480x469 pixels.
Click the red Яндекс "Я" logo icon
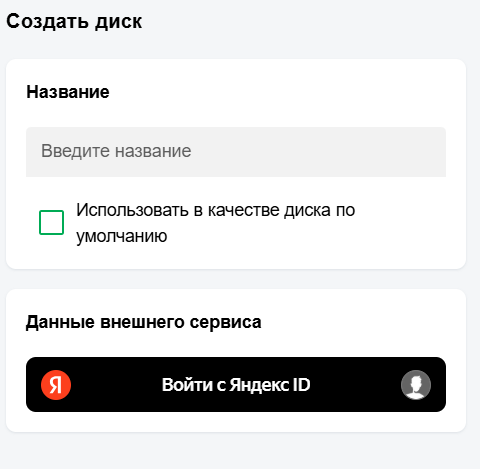click(56, 385)
